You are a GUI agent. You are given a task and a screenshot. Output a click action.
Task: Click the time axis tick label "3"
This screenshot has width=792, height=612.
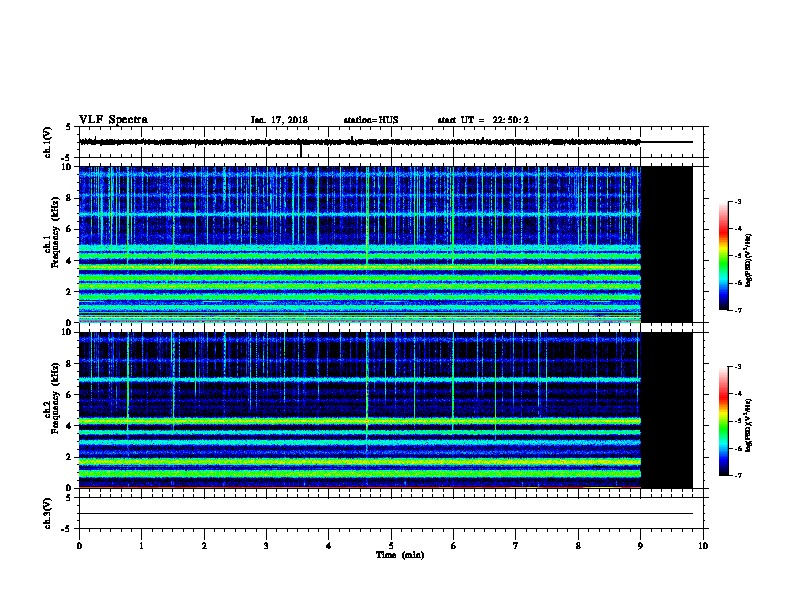click(x=266, y=546)
